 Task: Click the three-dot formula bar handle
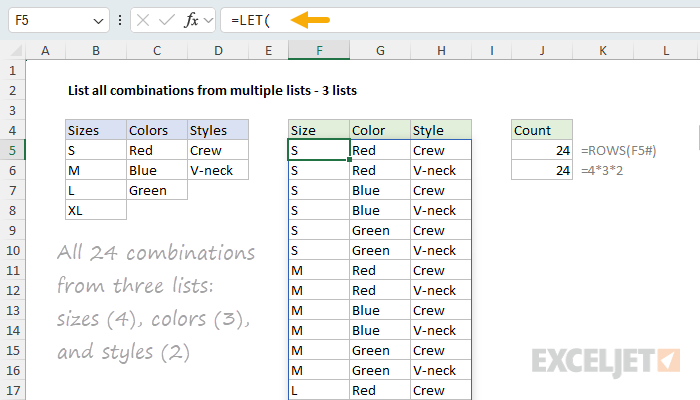pos(120,20)
